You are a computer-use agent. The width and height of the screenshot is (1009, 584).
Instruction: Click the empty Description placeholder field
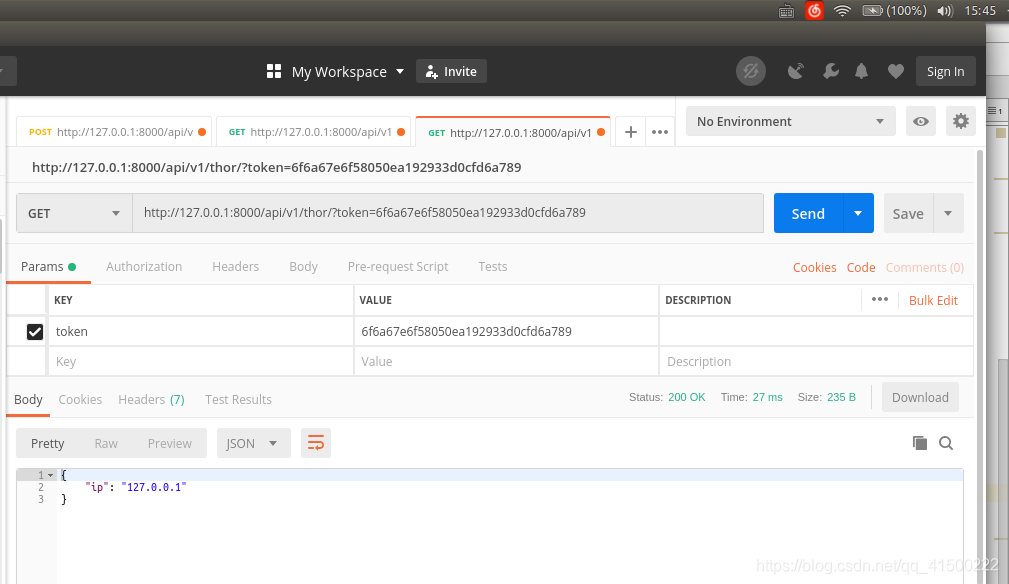[816, 361]
